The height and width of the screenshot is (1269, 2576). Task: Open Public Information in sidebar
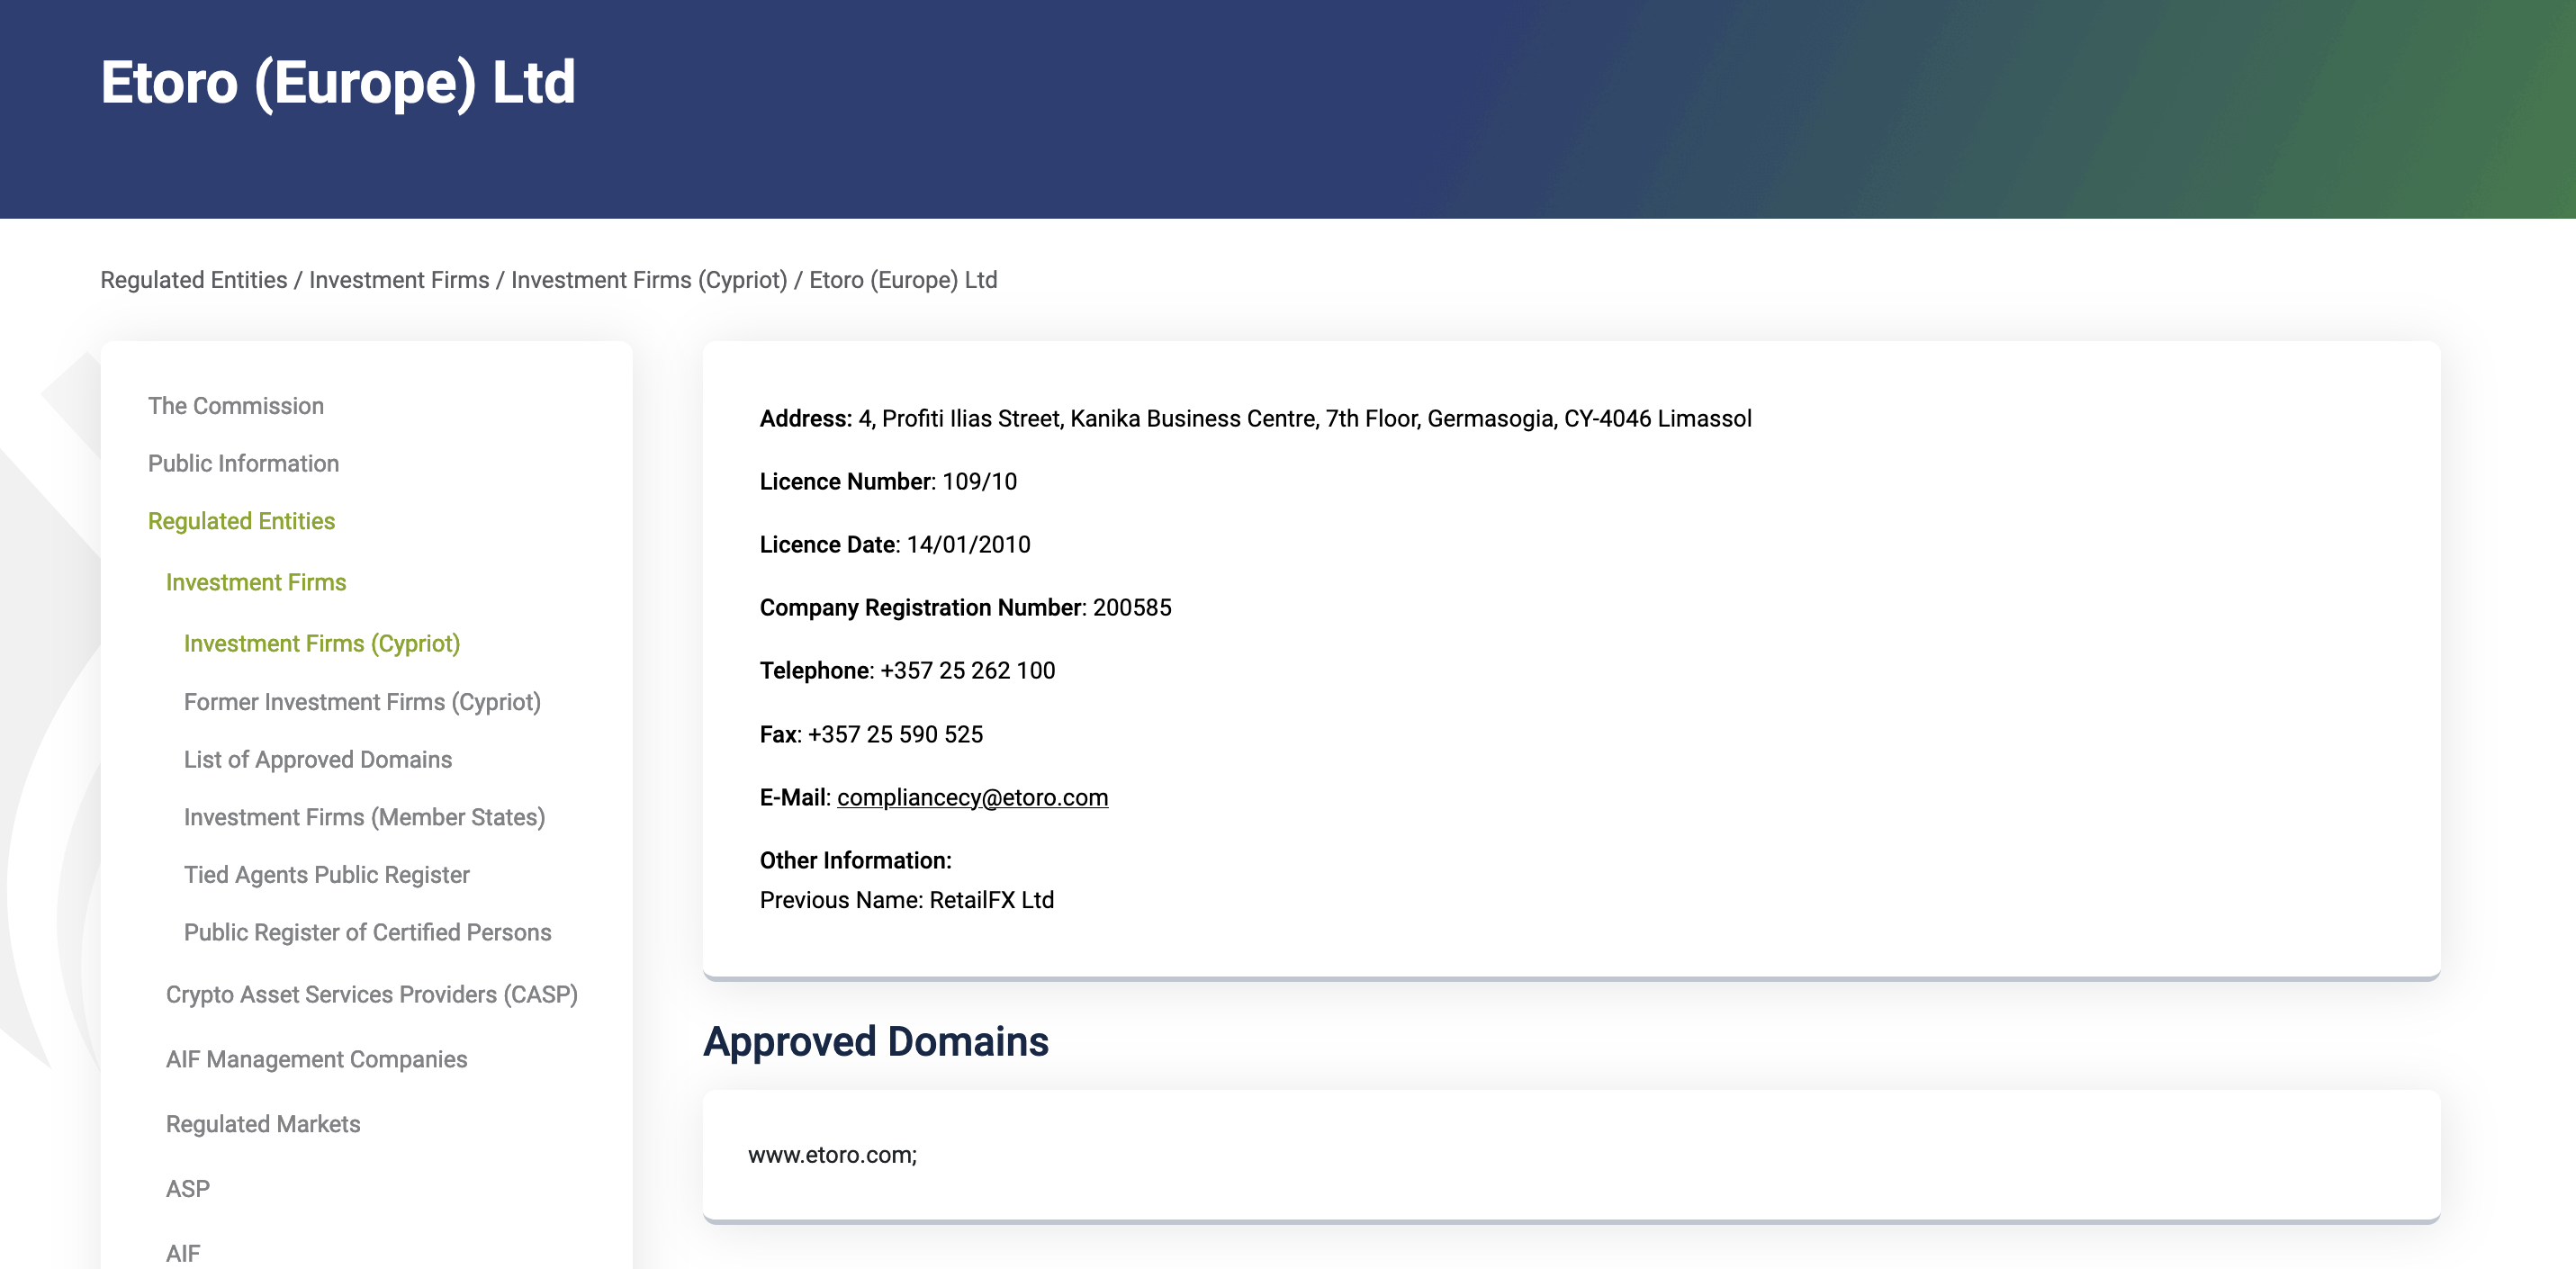243,464
